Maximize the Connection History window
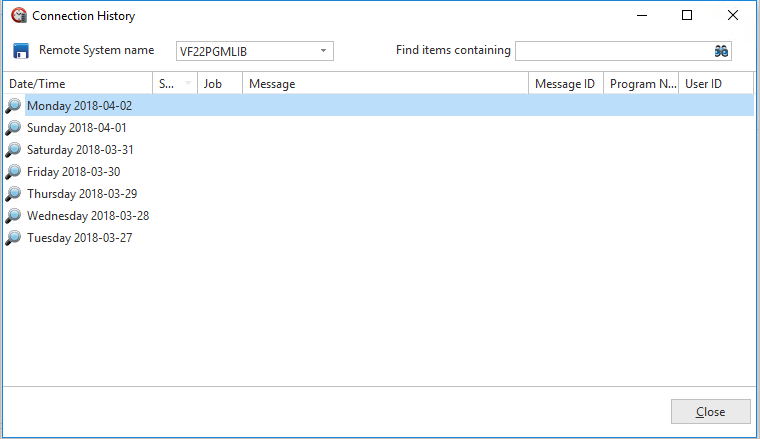 tap(687, 16)
